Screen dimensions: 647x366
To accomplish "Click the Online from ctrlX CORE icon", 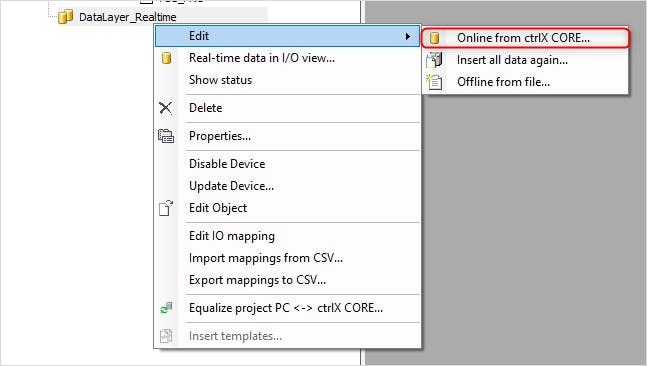I will 434,38.
